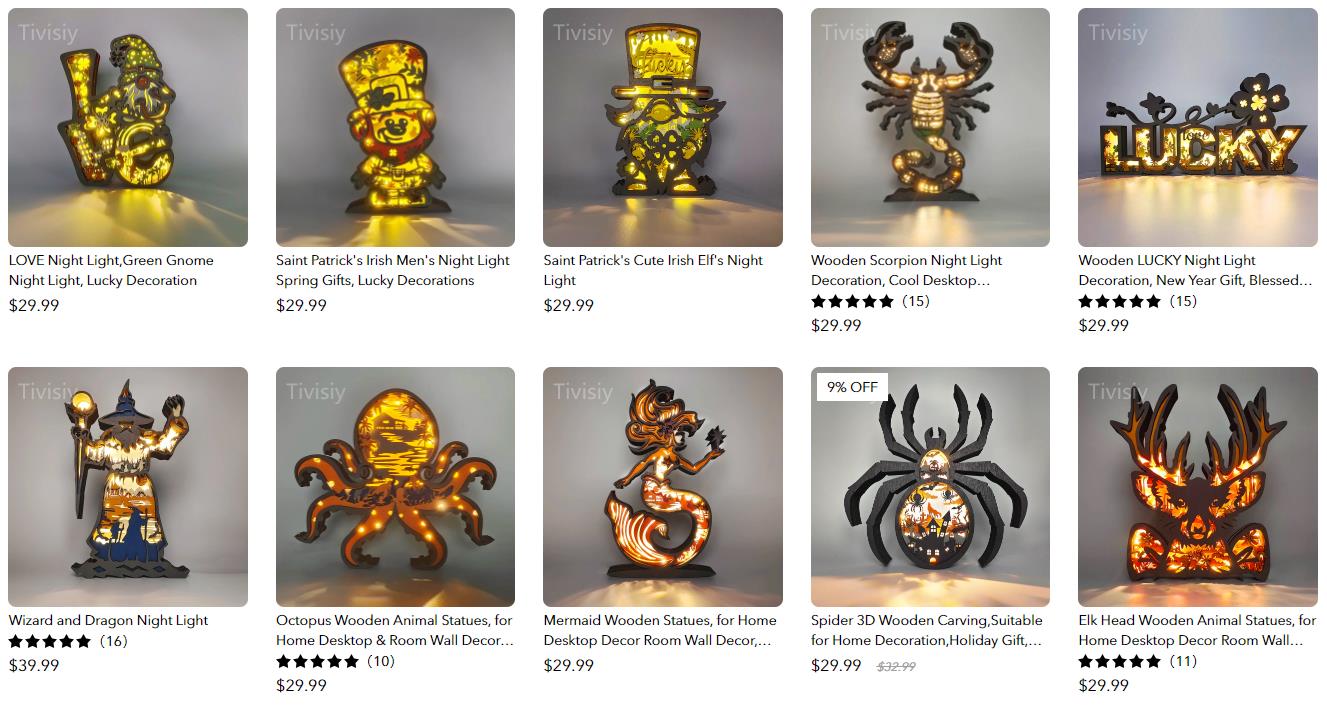Open the 'Wizard and Dragon Night Light' title link
The image size is (1327, 708).
pyautogui.click(x=108, y=620)
